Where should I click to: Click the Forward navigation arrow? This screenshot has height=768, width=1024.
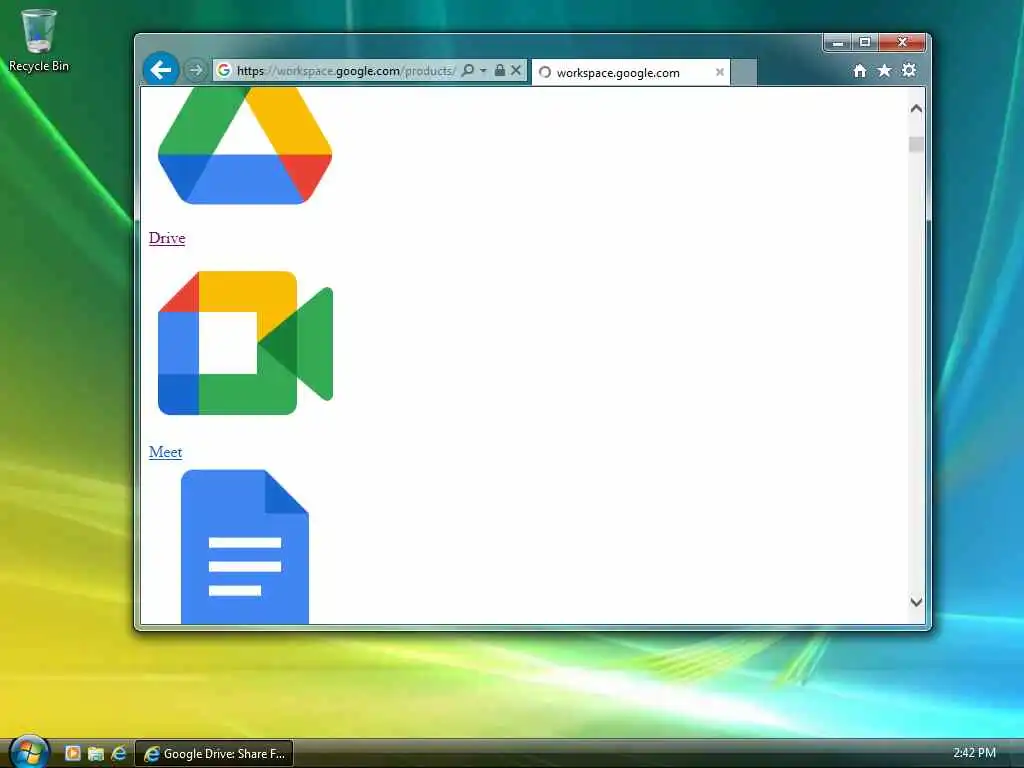pos(195,69)
